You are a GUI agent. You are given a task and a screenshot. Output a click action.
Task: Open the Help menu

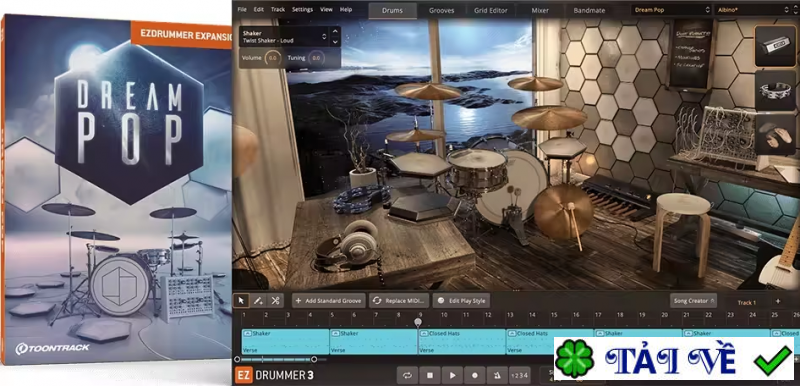point(346,9)
